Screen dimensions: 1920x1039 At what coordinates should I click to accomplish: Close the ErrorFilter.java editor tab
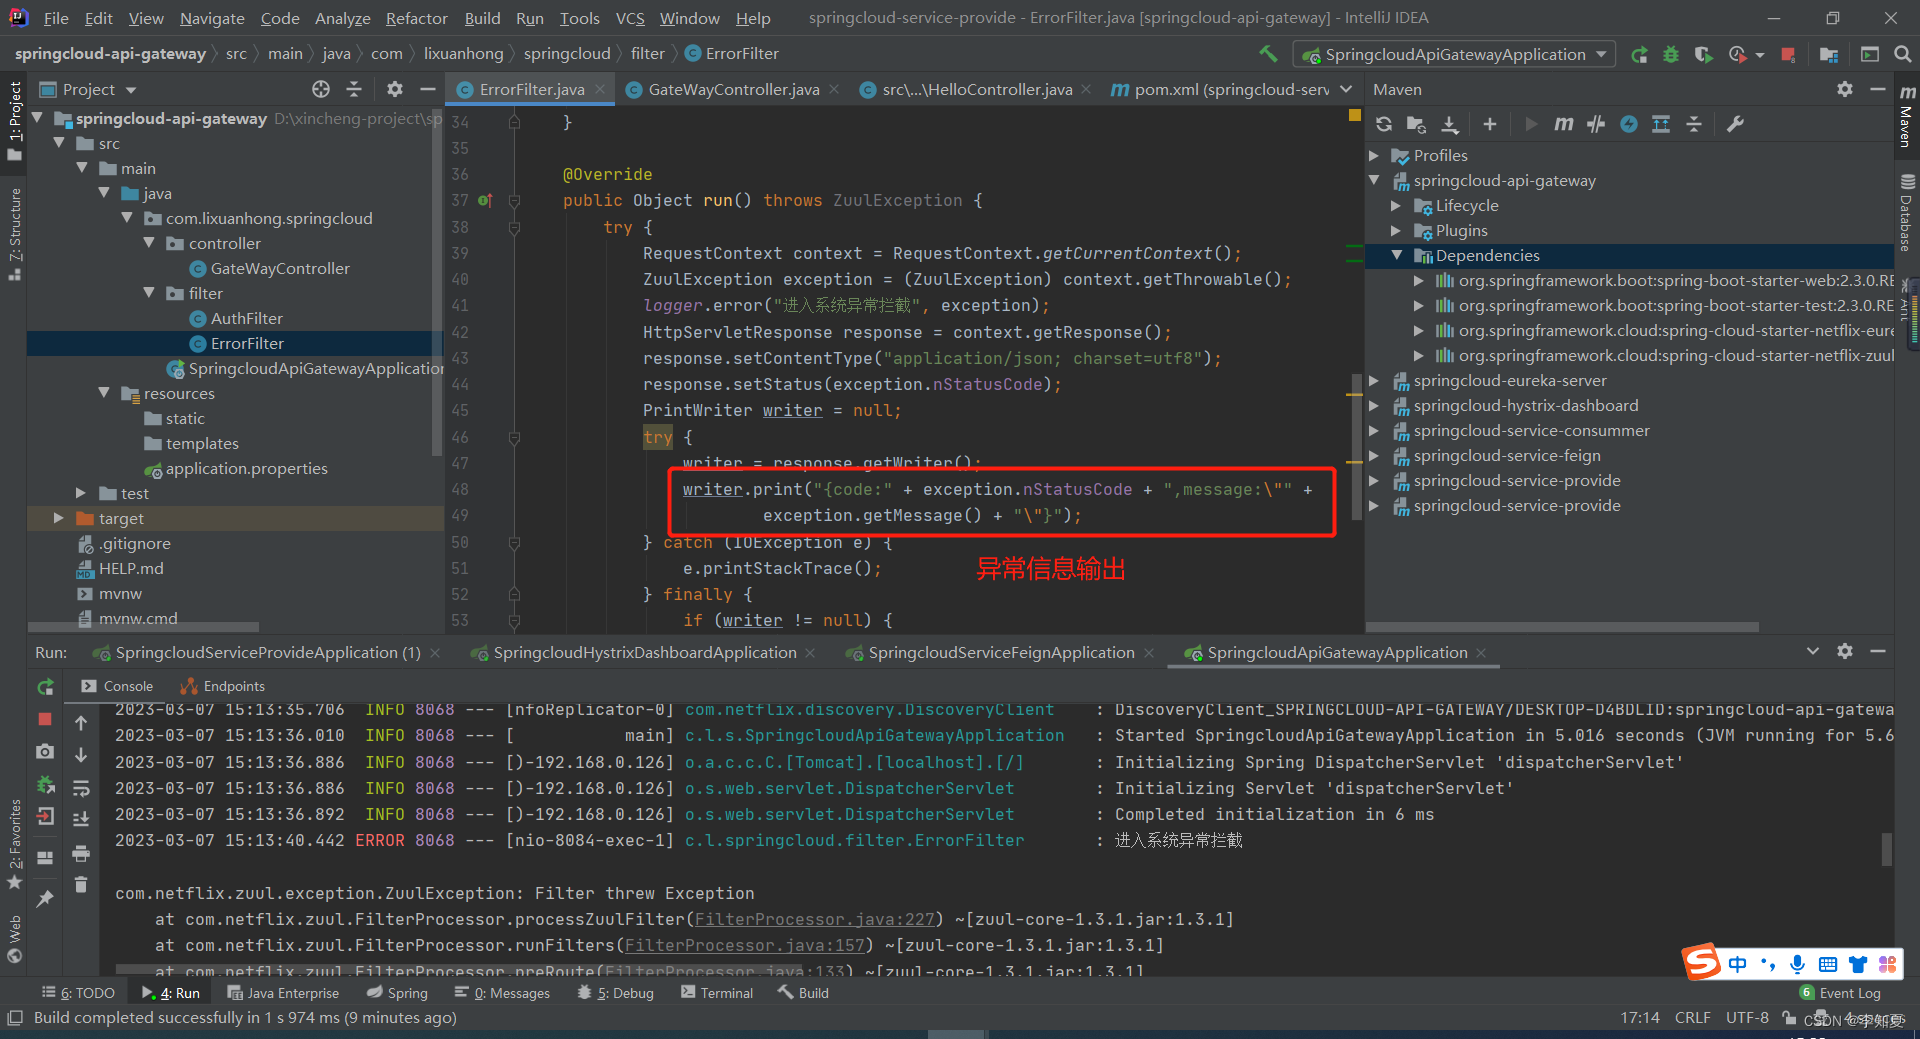600,89
